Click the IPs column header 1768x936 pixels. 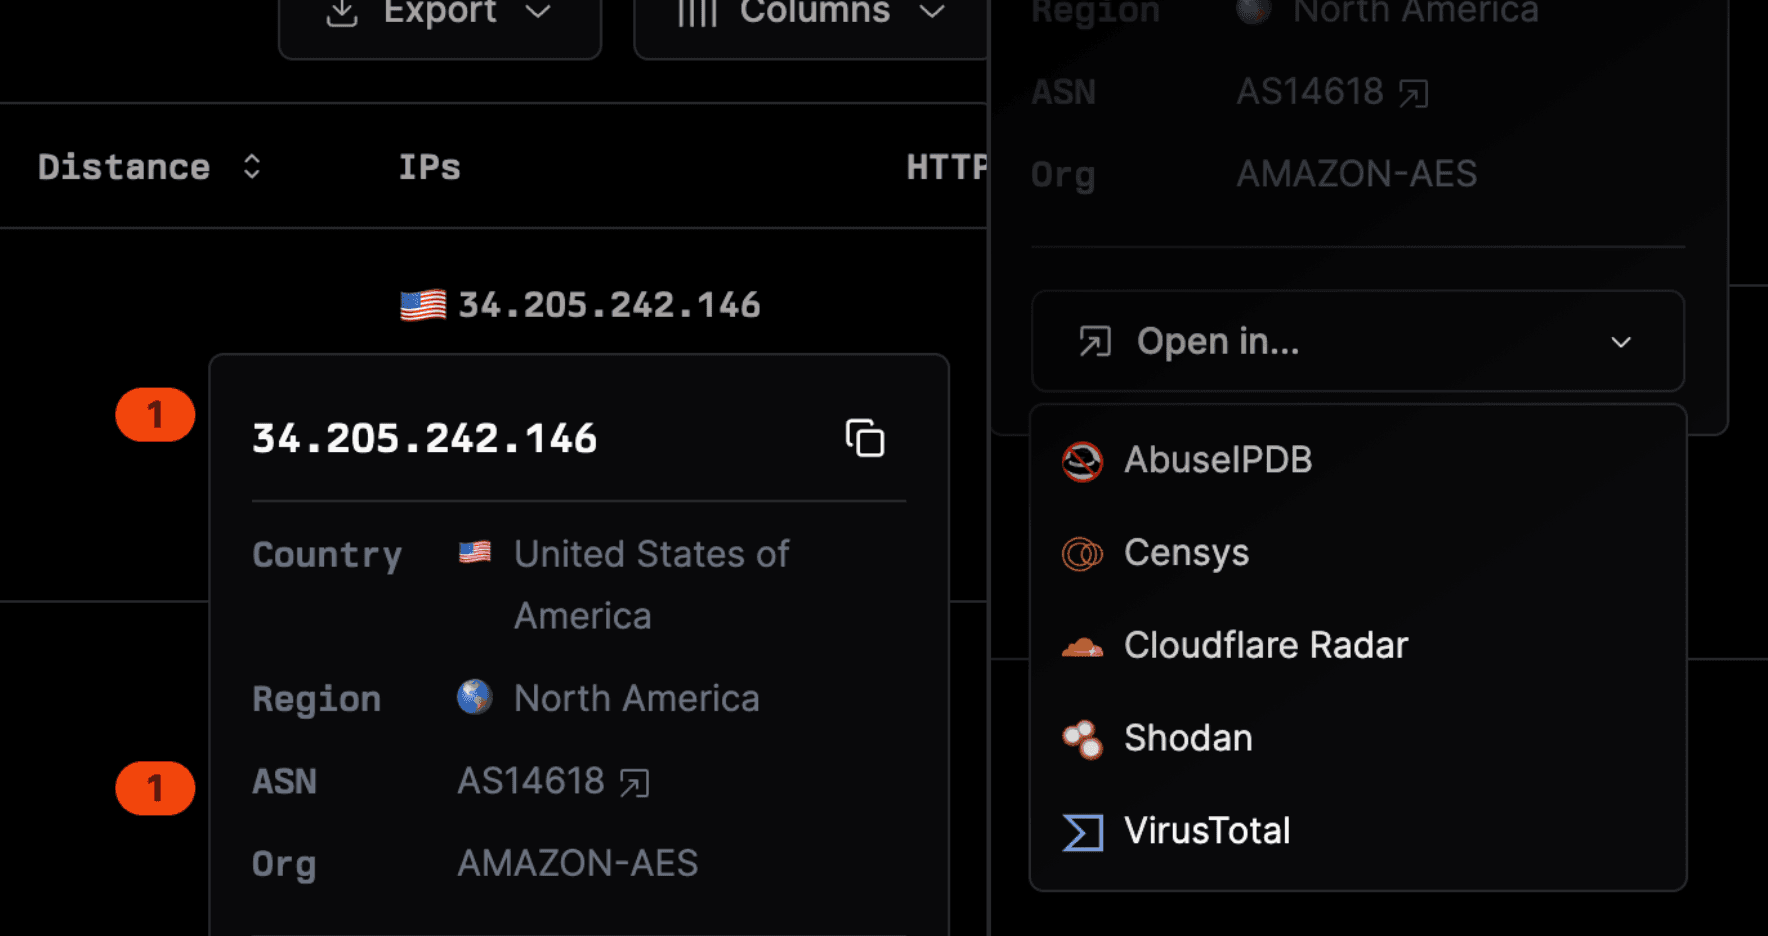(x=429, y=167)
